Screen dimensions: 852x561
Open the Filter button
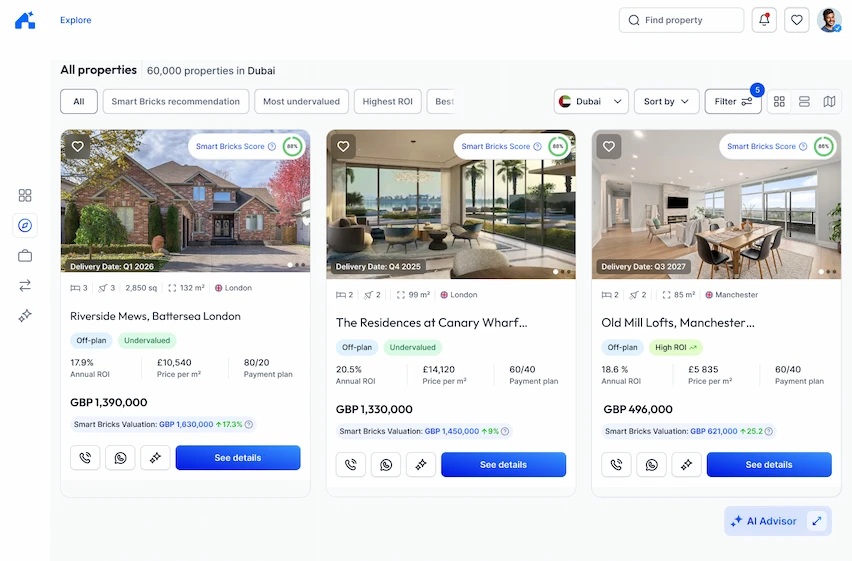coord(733,102)
